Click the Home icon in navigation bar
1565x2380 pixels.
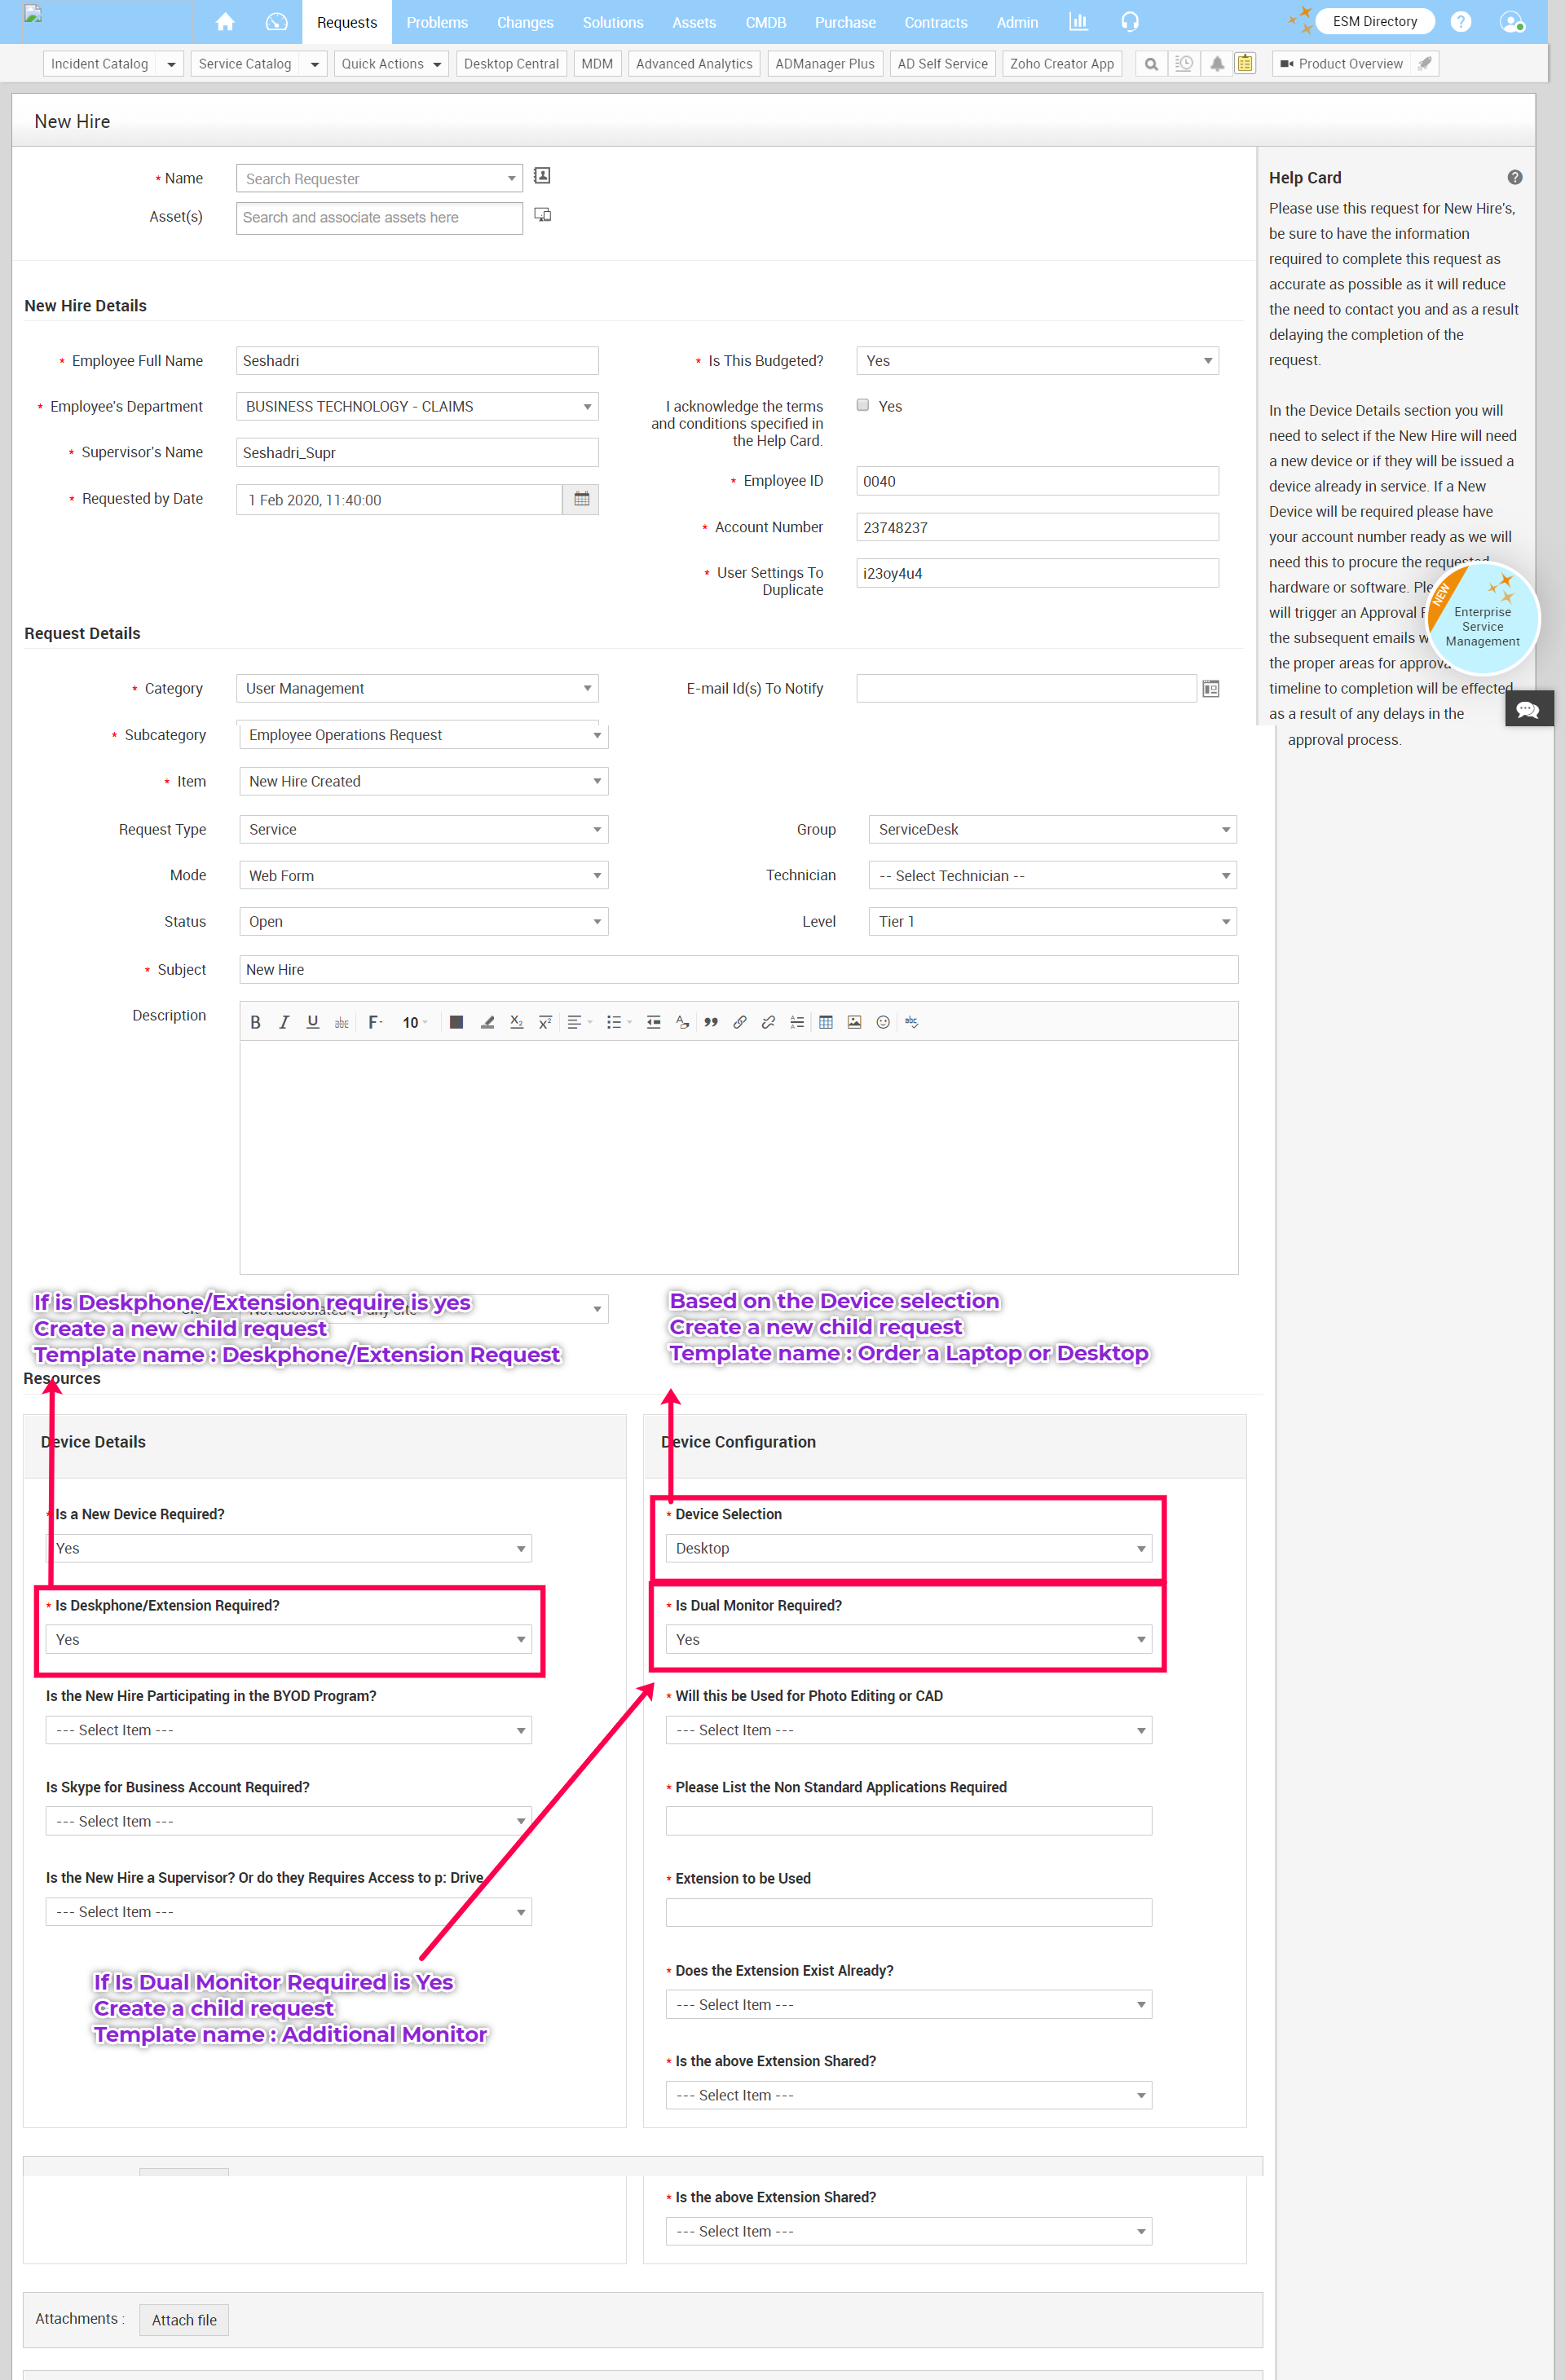225,22
